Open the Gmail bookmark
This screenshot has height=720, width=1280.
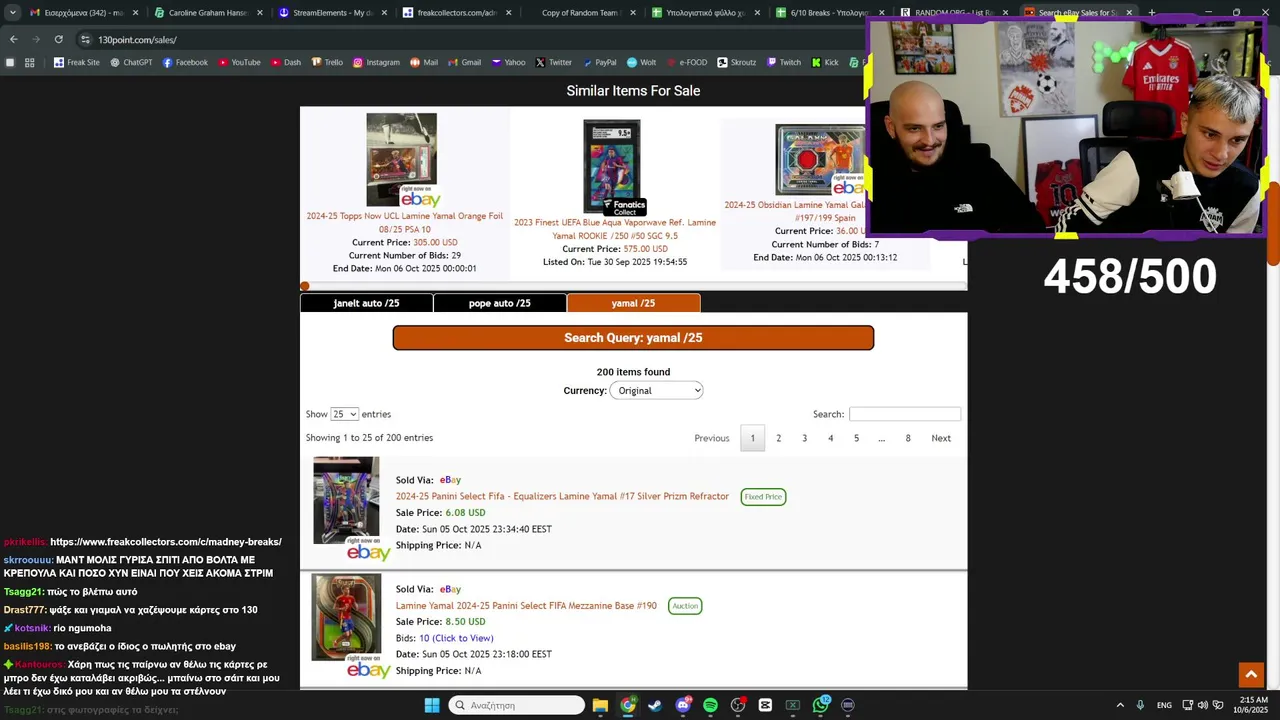point(463,62)
